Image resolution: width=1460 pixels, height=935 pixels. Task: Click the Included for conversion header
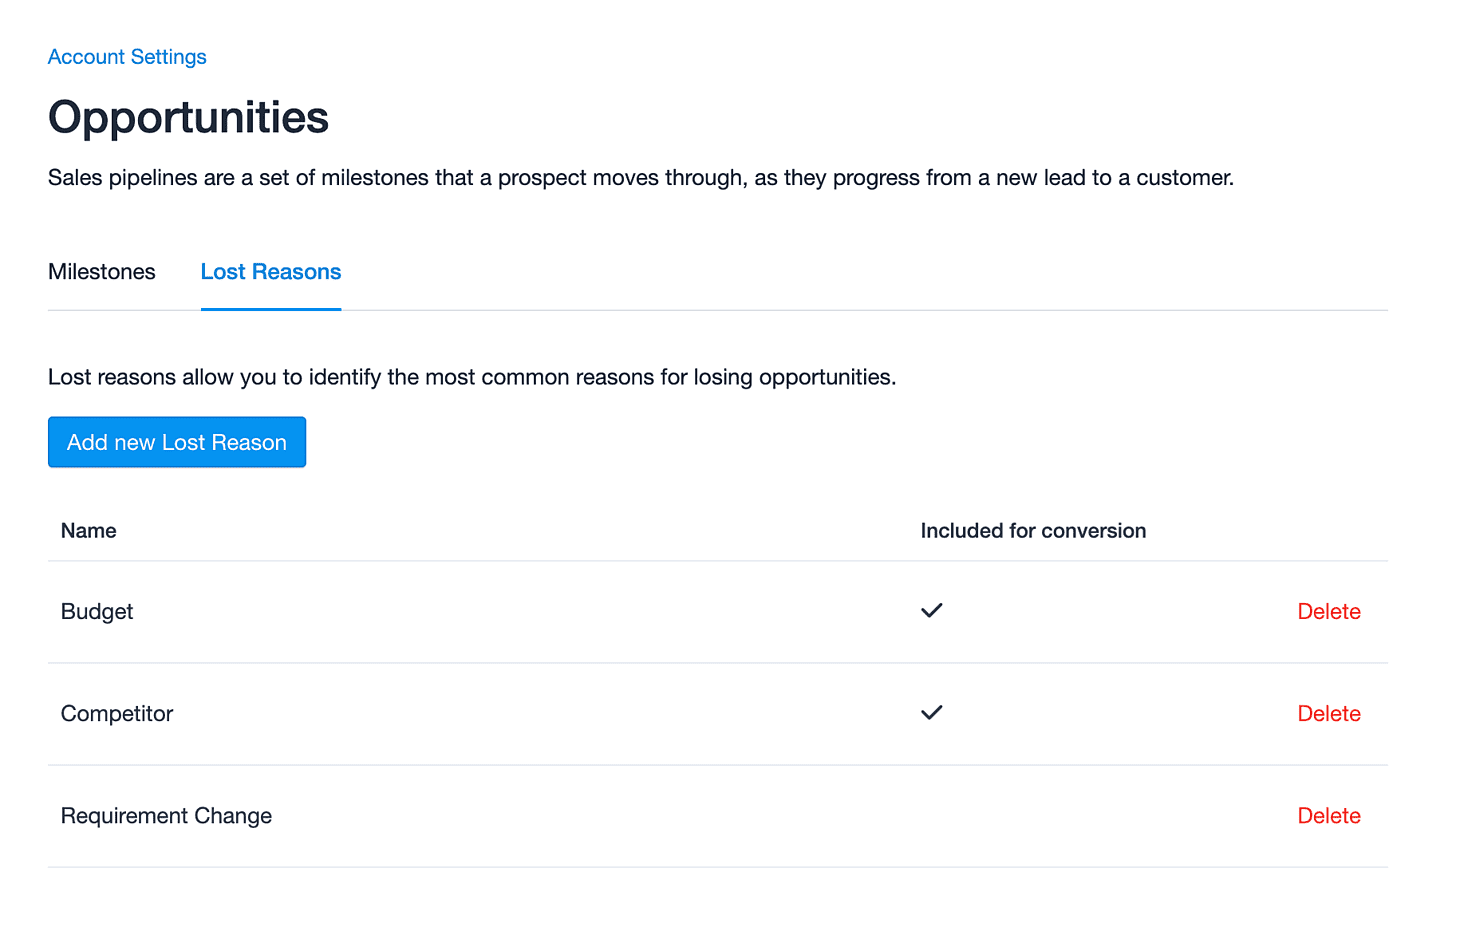click(1033, 531)
